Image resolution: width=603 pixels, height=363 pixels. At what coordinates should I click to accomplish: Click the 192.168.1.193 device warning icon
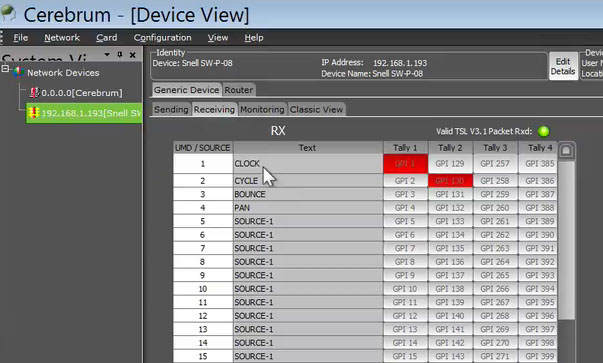point(33,113)
